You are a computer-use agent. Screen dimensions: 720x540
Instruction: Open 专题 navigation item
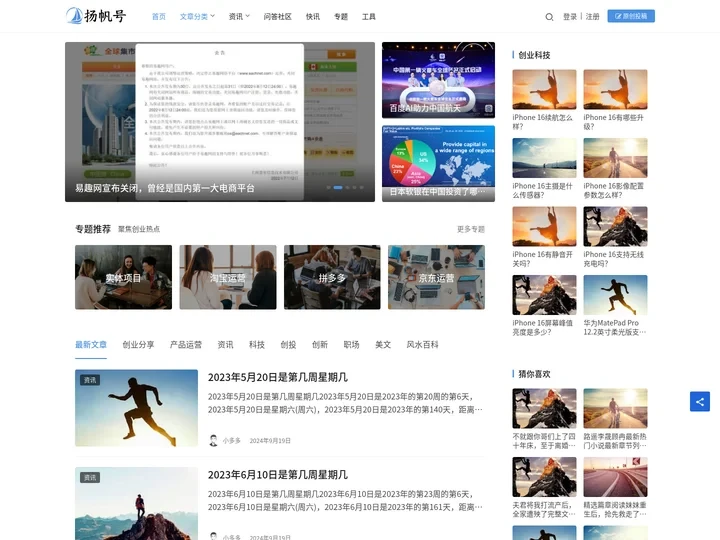tap(341, 17)
